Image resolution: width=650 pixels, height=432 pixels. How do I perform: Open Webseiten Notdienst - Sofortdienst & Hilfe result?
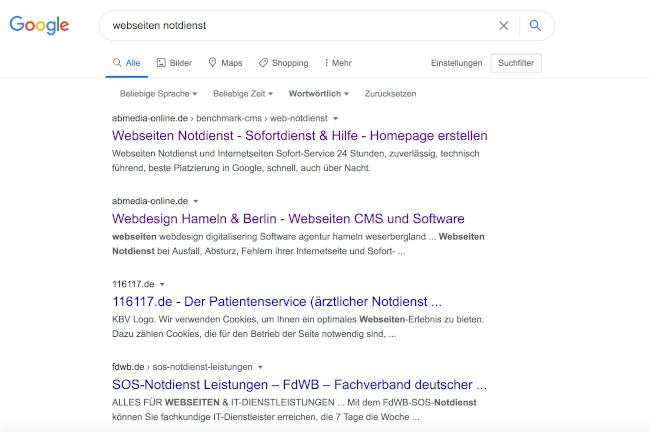(300, 136)
